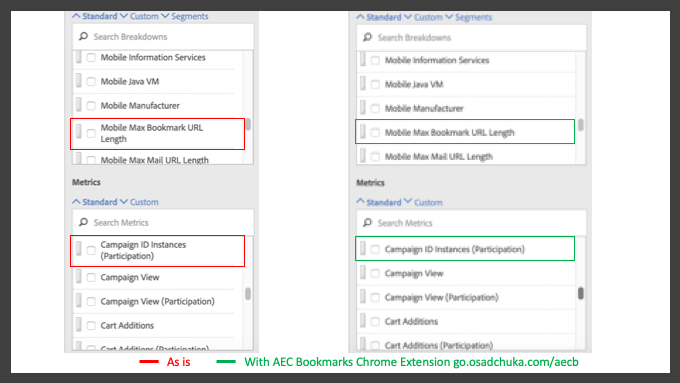Expand Segments section in right panel
Viewport: 680px width, 383px height.
(469, 17)
